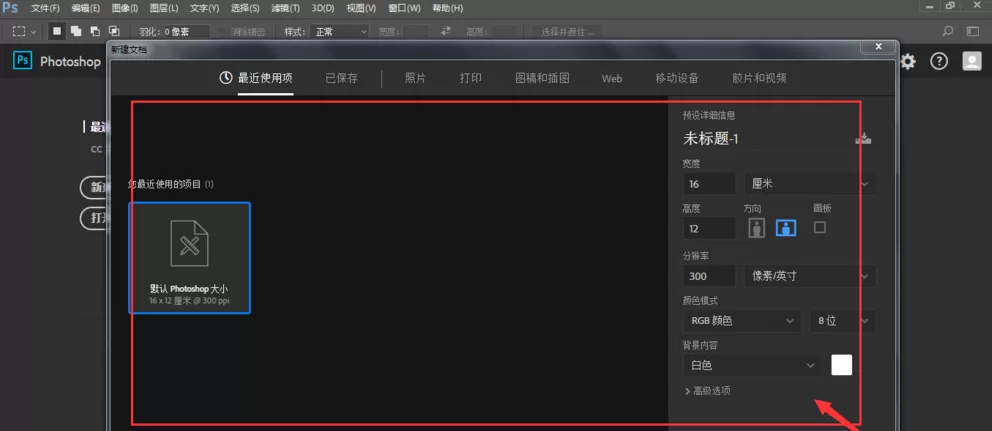Open the help question mark icon

point(939,61)
